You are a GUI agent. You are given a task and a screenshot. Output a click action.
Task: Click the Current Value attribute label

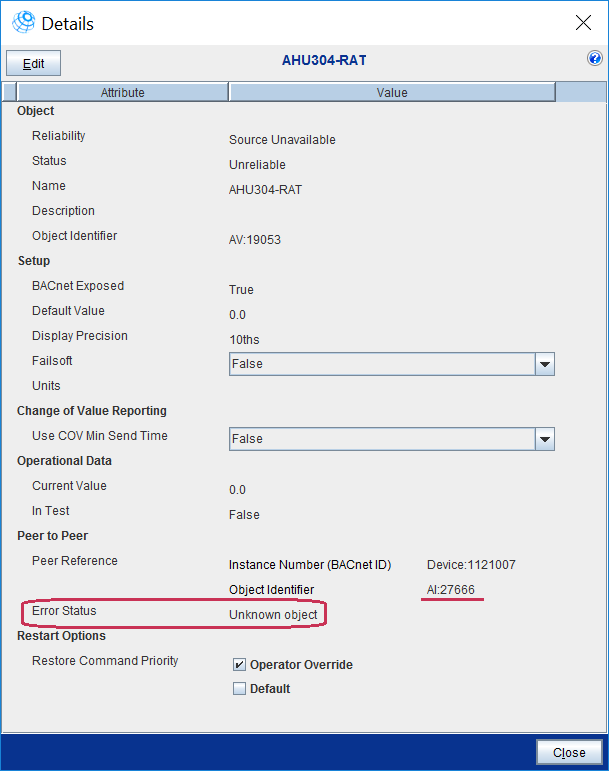click(x=69, y=486)
